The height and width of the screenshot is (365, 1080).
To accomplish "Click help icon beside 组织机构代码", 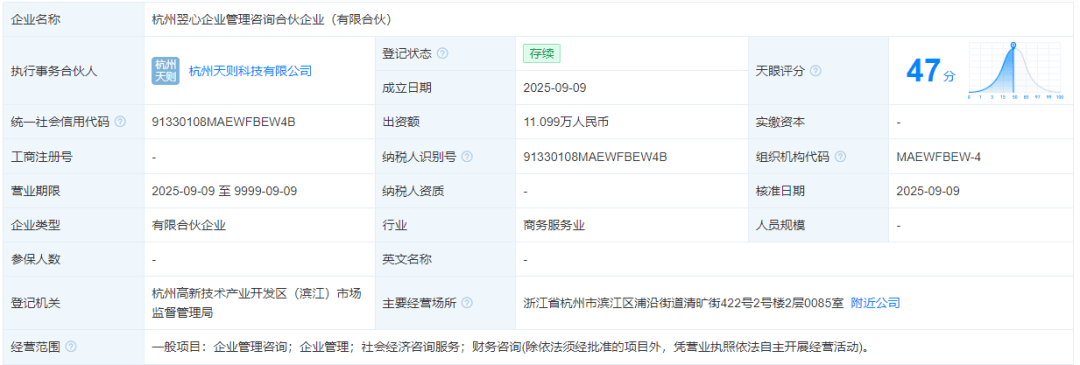I will (840, 156).
